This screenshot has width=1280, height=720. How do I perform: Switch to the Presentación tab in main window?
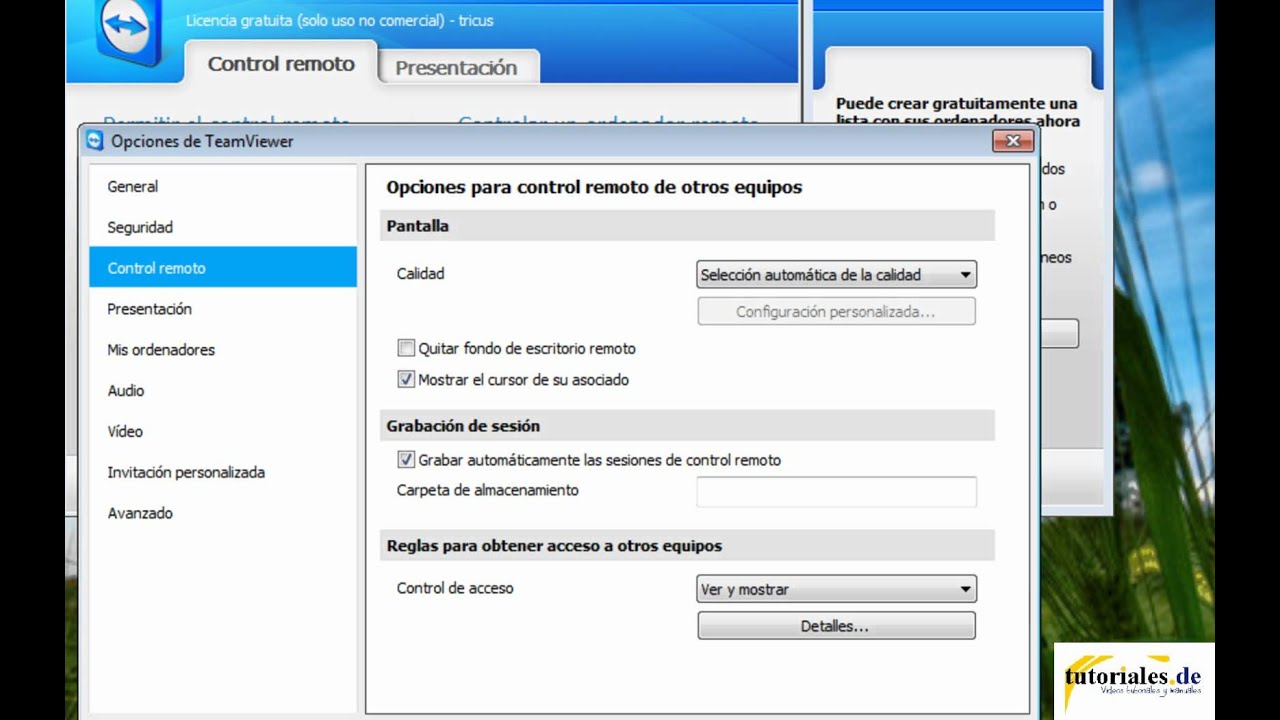point(456,68)
